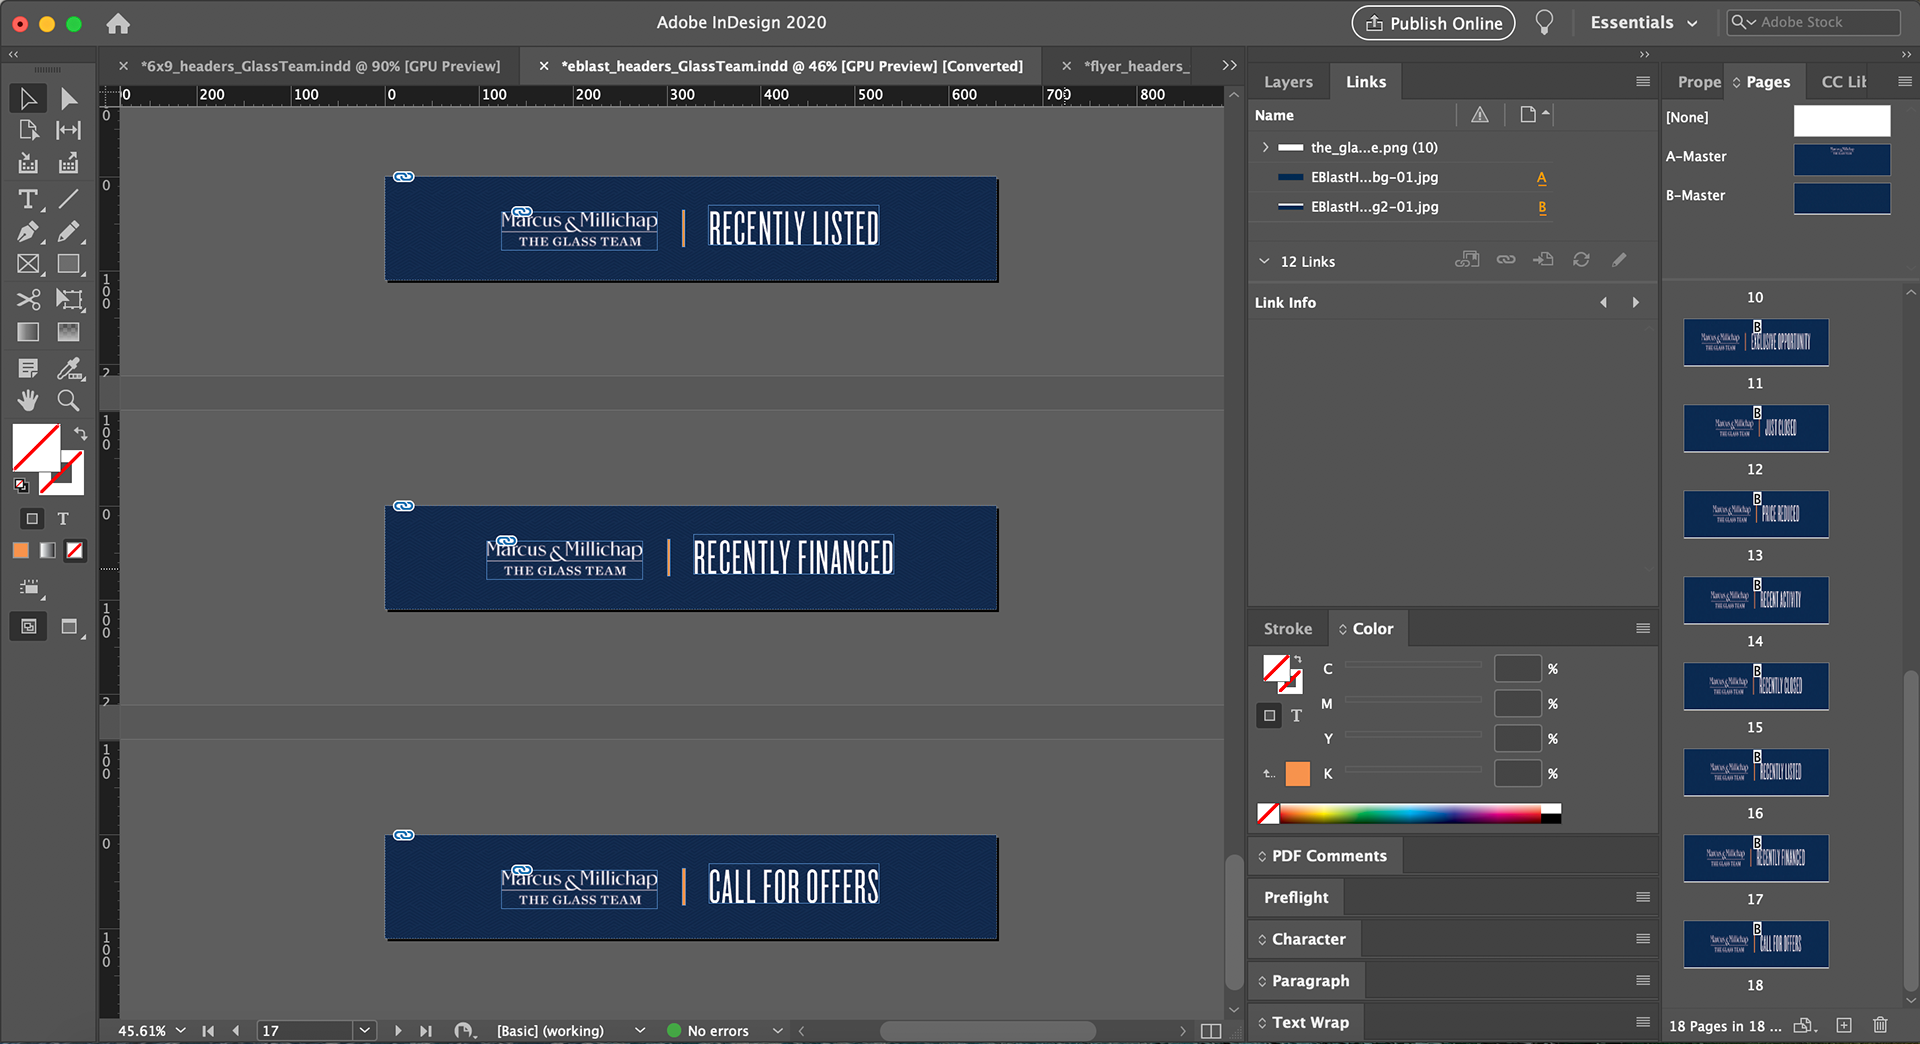The image size is (1920, 1044).
Task: Collapse the 12 Links section
Action: click(1264, 261)
